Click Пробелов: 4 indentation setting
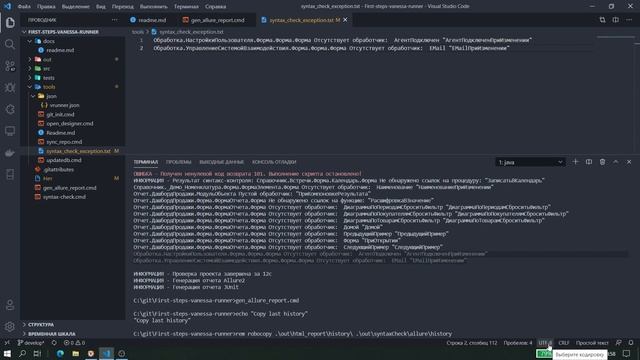Viewport: 640px width, 360px height. [x=518, y=343]
